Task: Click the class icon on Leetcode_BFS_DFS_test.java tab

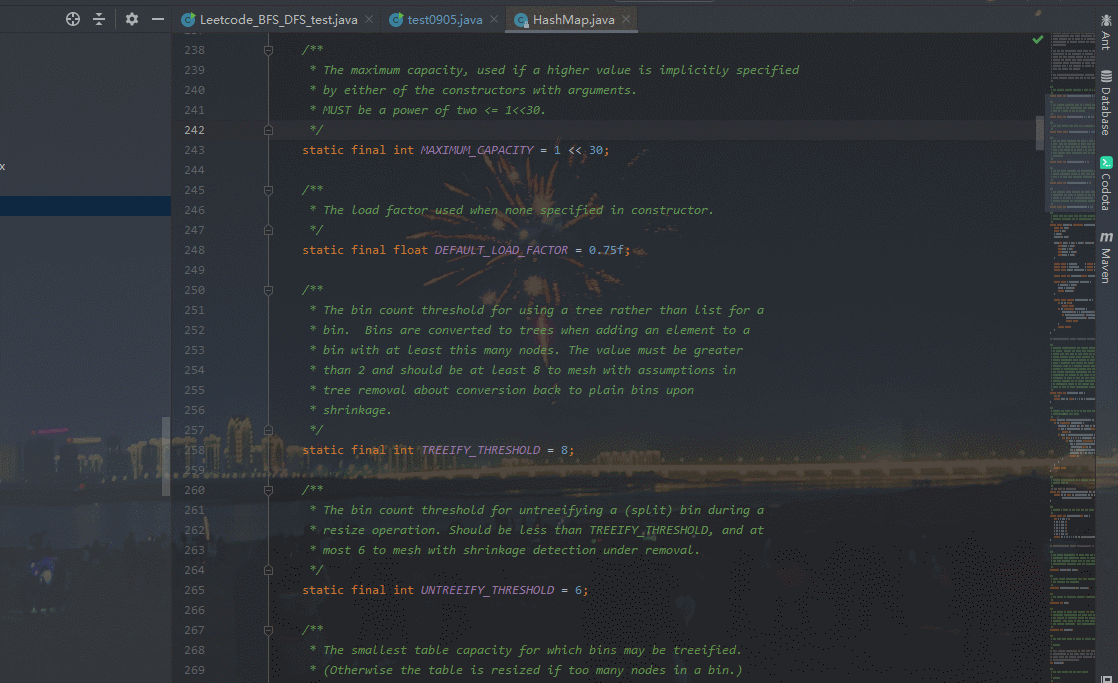Action: click(188, 20)
